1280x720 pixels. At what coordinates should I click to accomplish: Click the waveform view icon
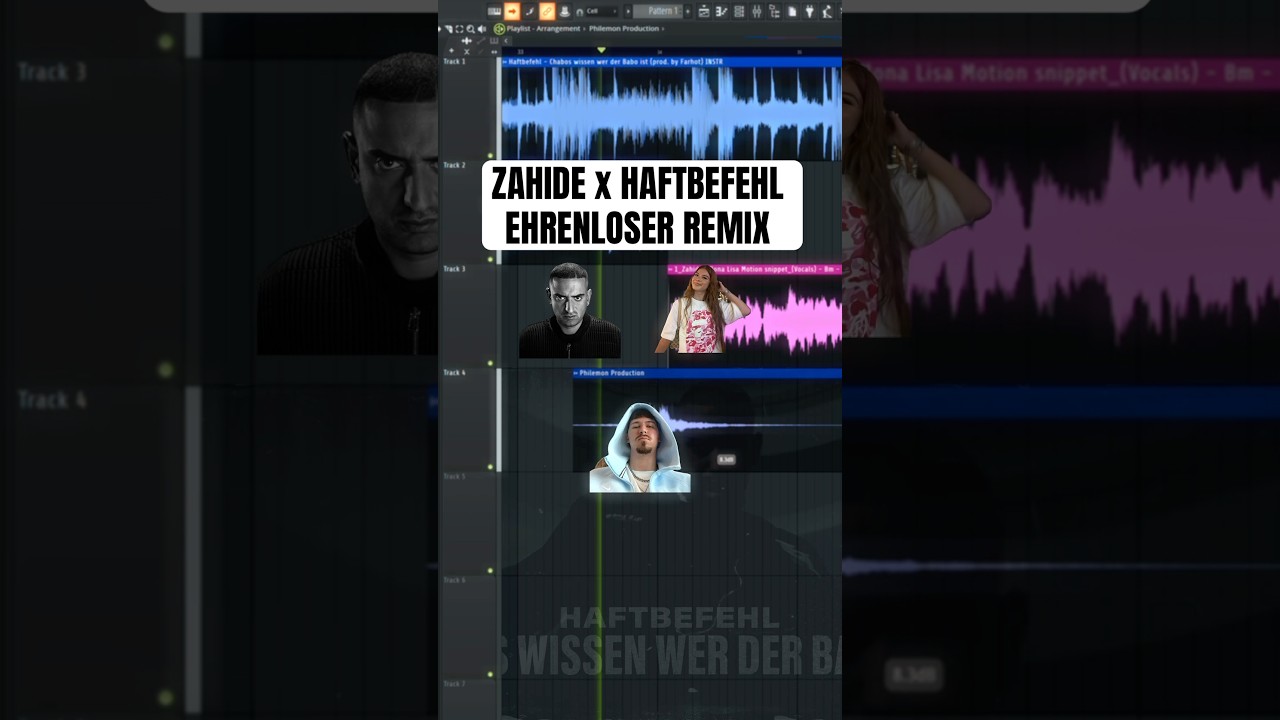466,41
